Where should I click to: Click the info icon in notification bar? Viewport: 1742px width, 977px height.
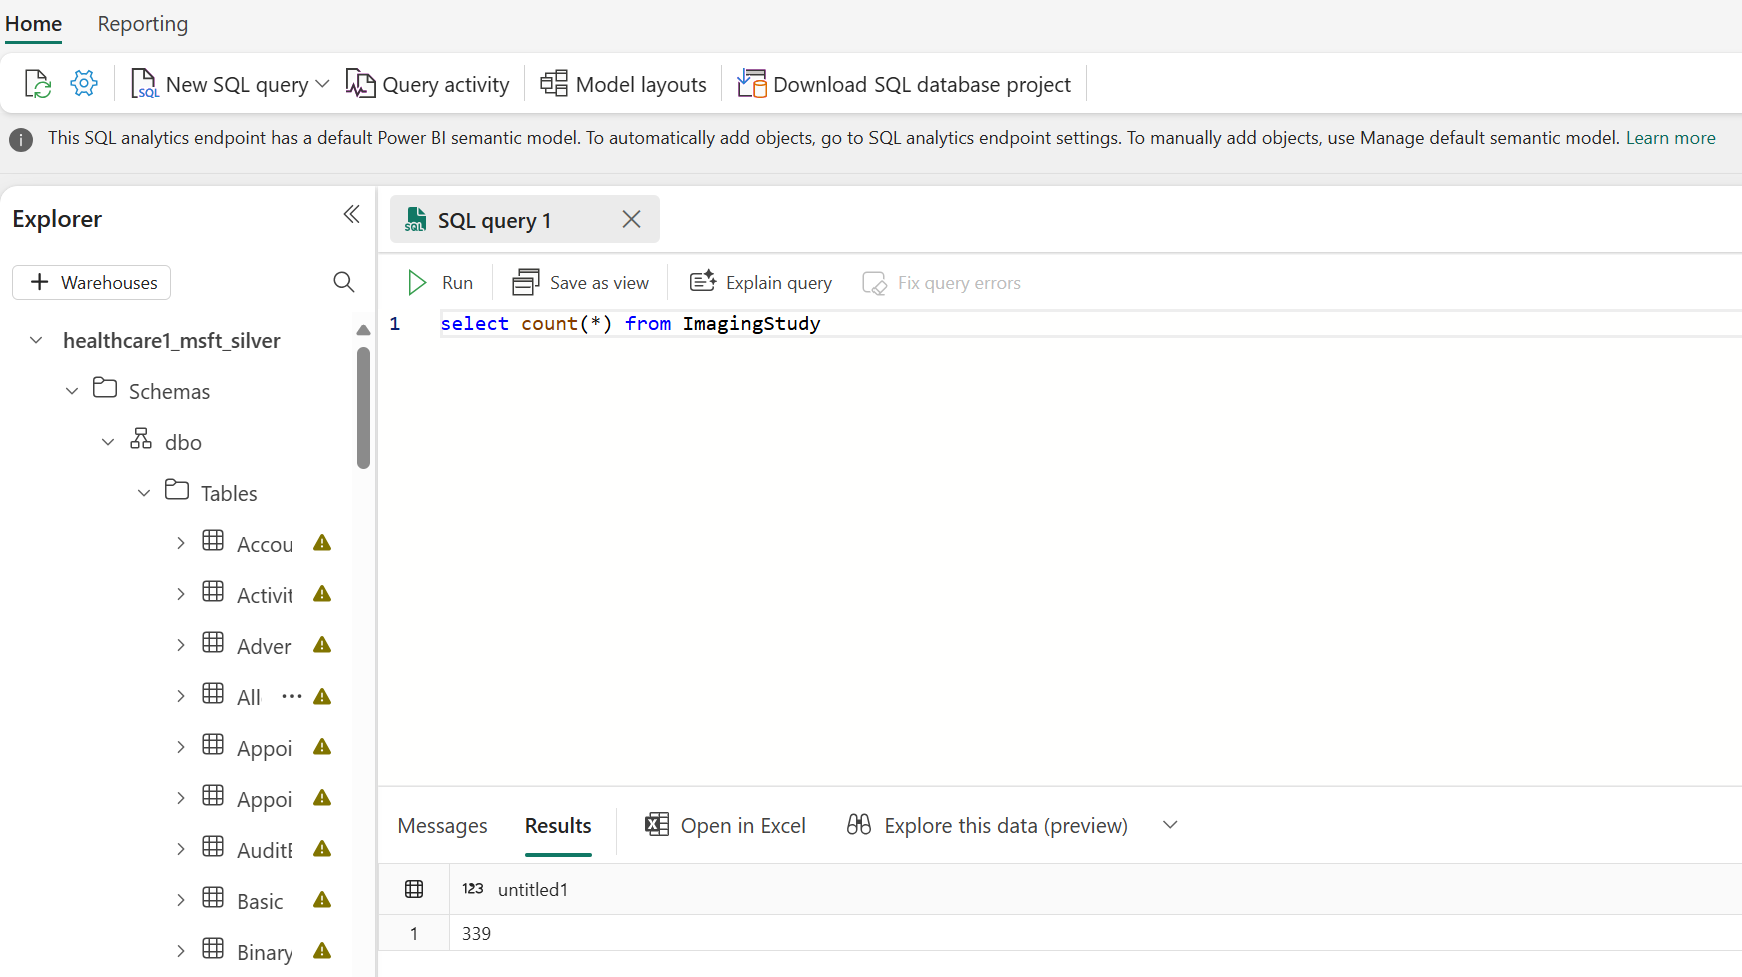(x=21, y=139)
